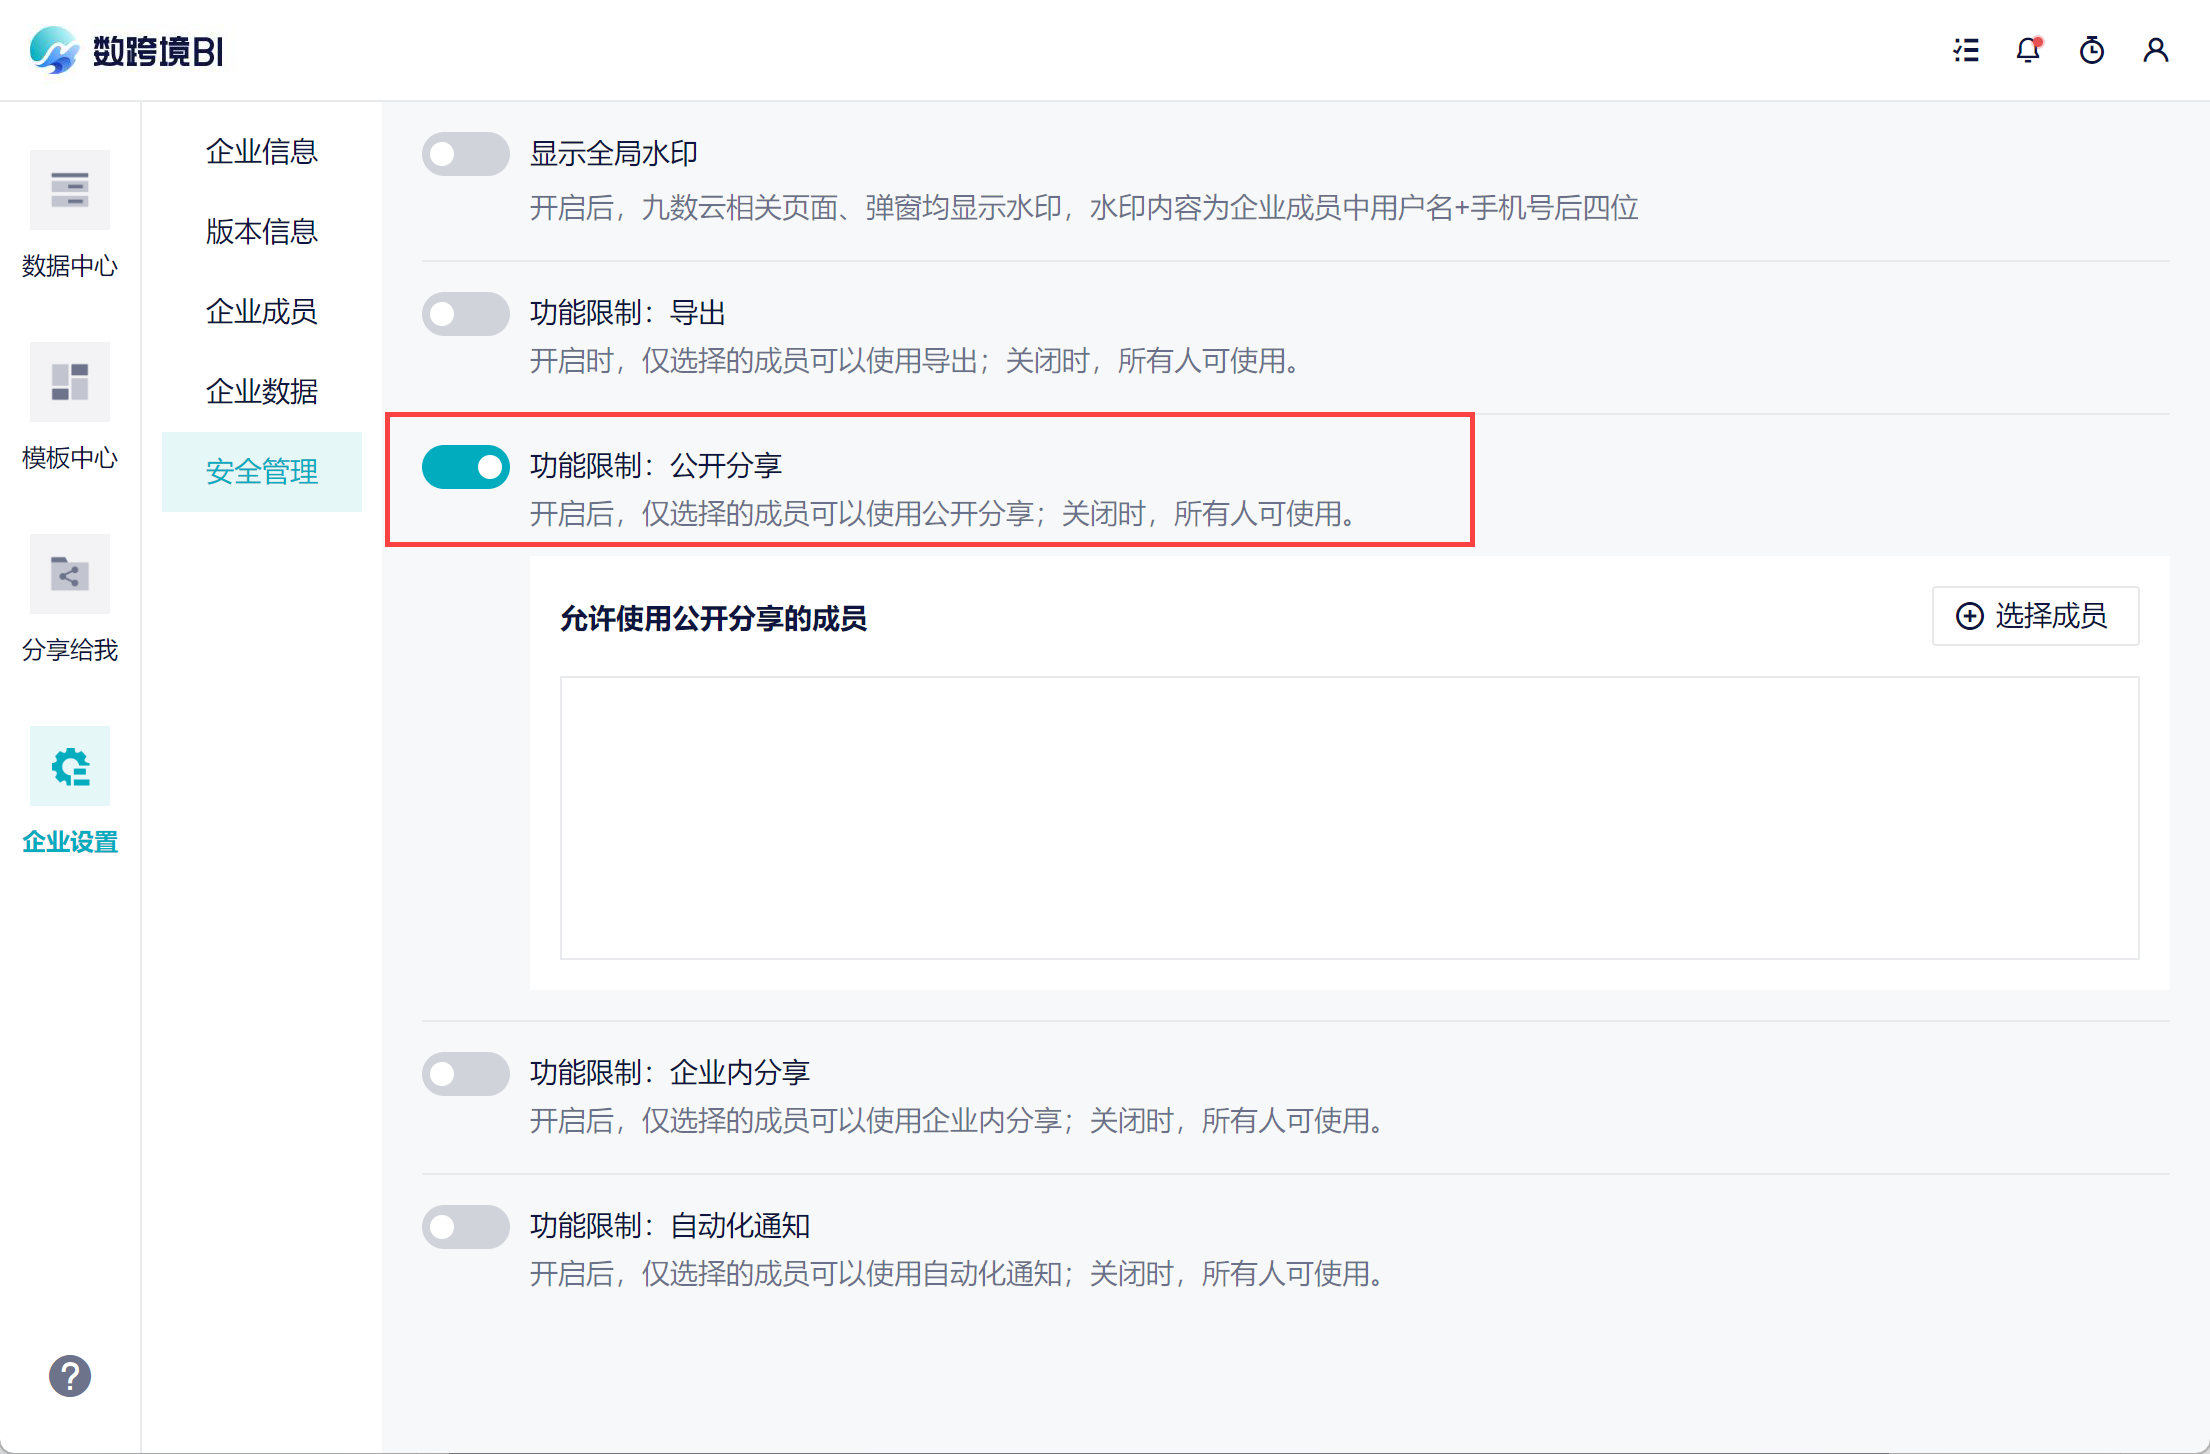Enable 企业内分享 restriction toggle

pos(465,1074)
